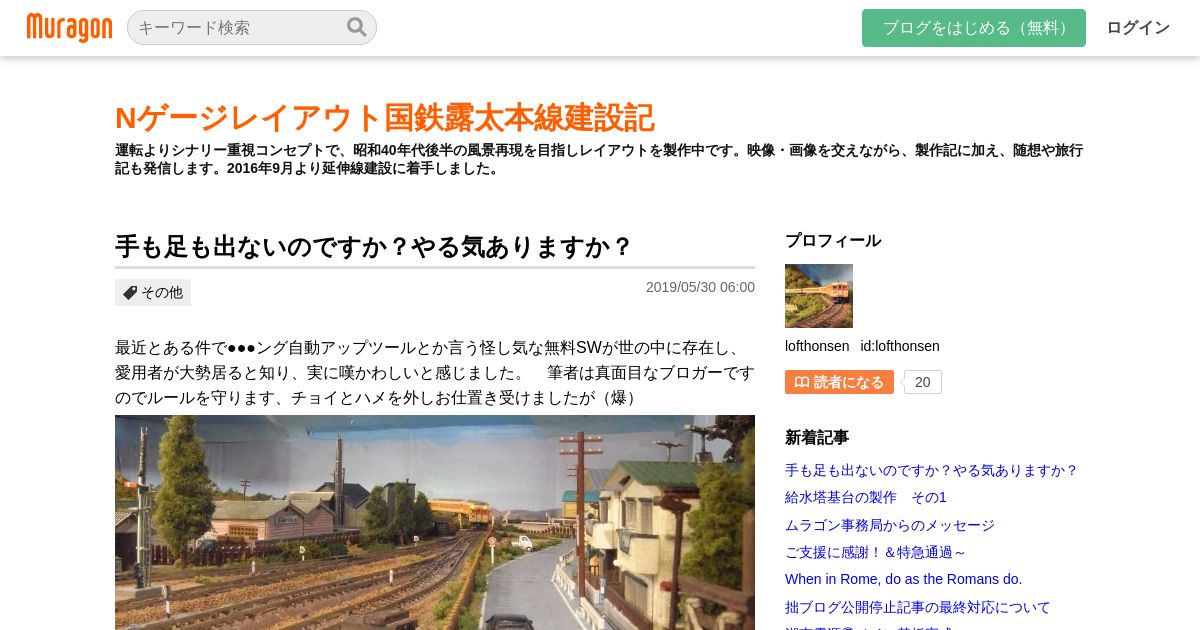Click article paragraph starting 最近とある件で
This screenshot has height=630, width=1200.
pos(435,372)
